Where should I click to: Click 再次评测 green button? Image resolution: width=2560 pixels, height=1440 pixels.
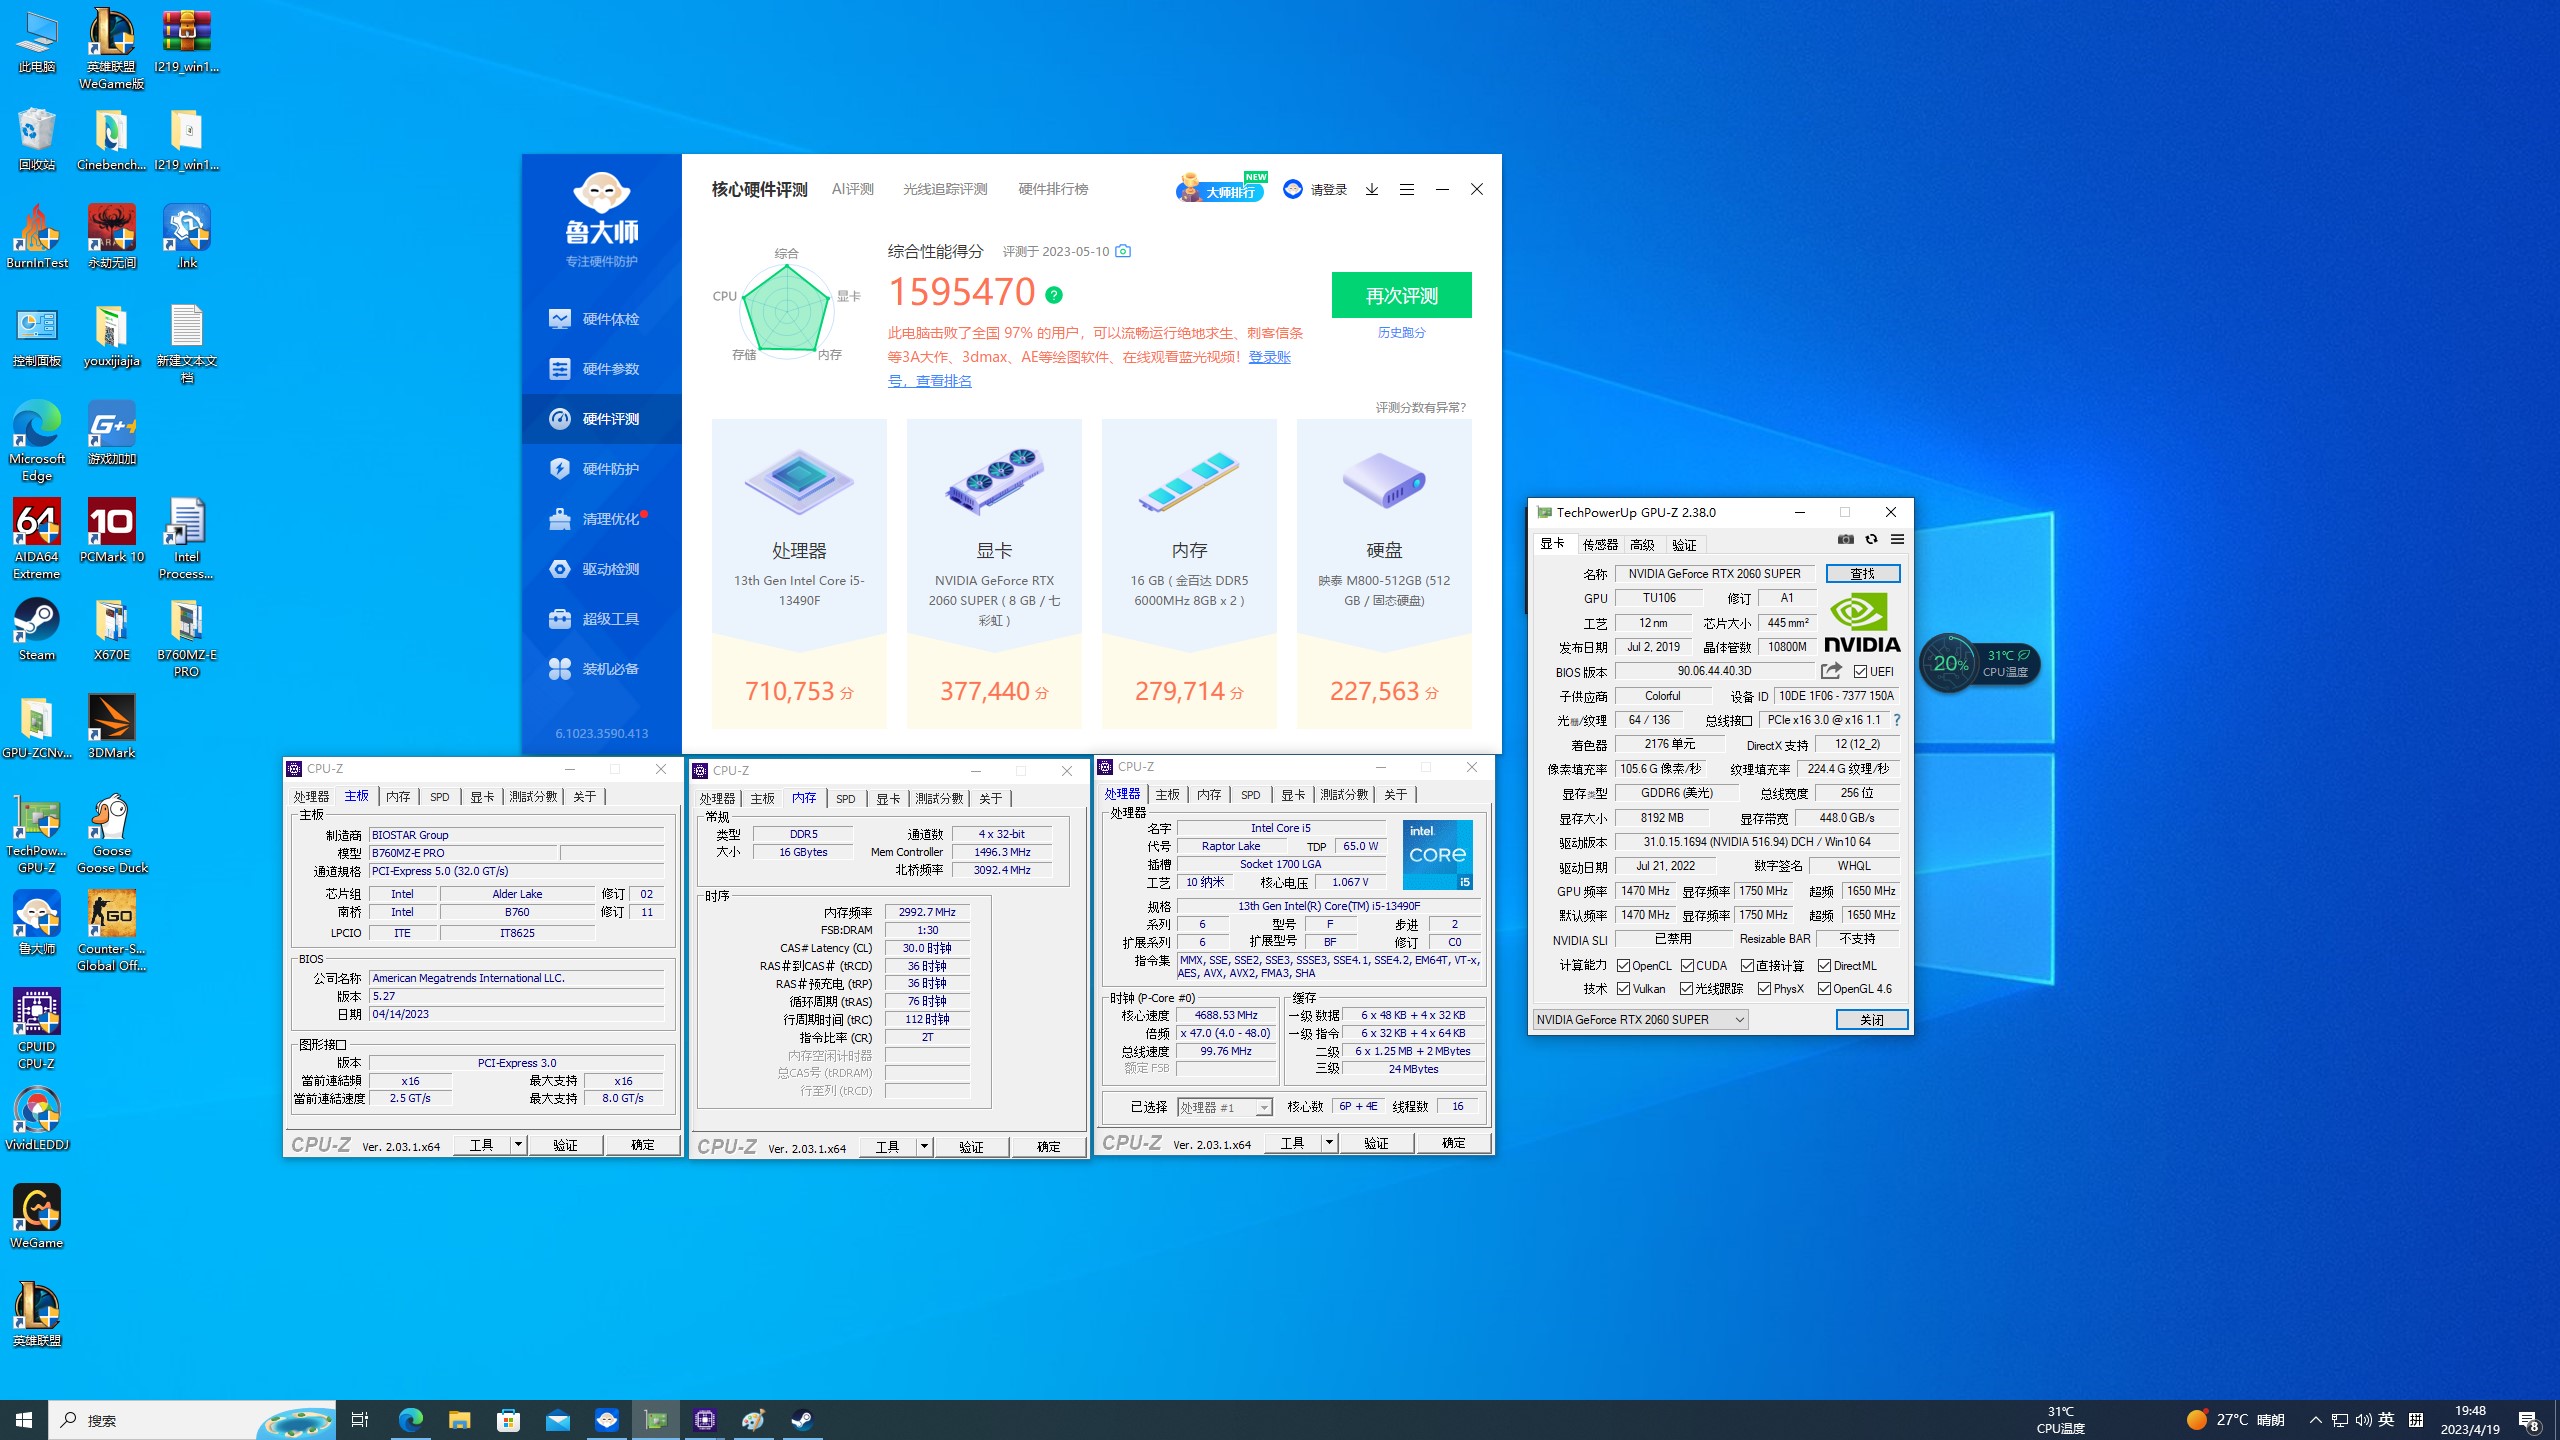click(1402, 295)
